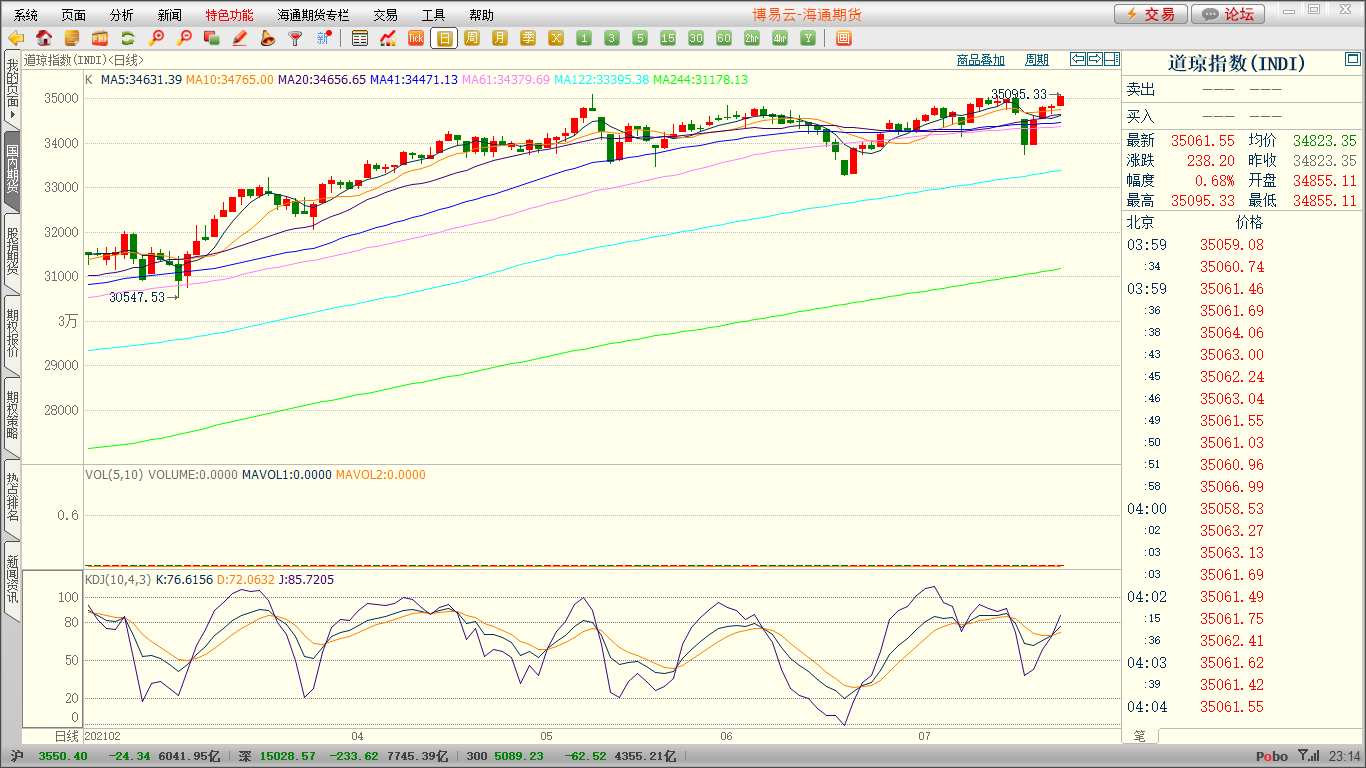Open the 系统 menu

tap(26, 15)
